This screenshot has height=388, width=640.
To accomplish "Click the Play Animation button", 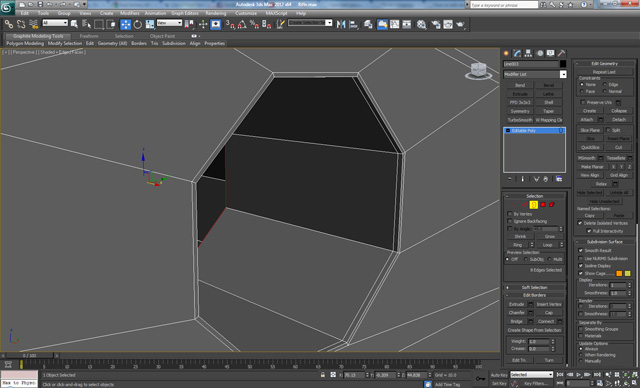I will click(578, 375).
